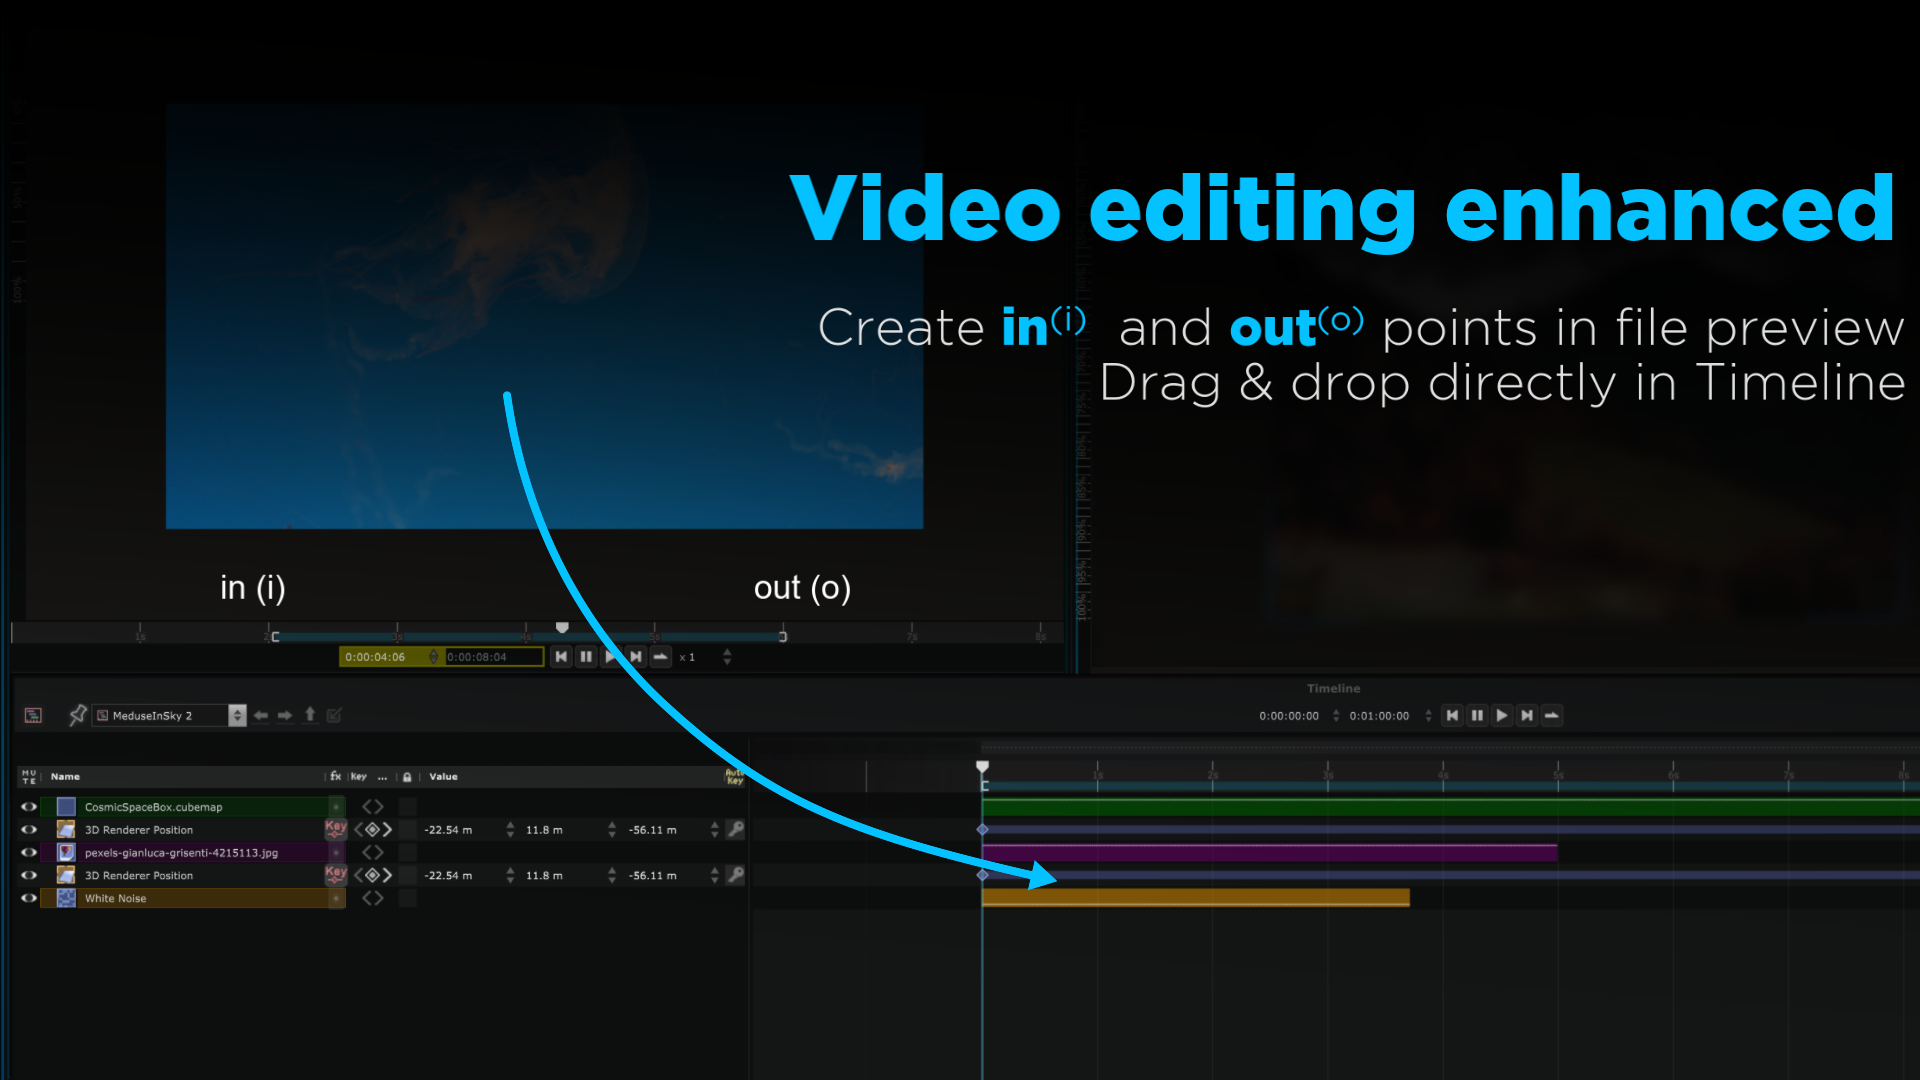
Task: Adjust stepper beside -56.11 m in second row
Action: [714, 875]
